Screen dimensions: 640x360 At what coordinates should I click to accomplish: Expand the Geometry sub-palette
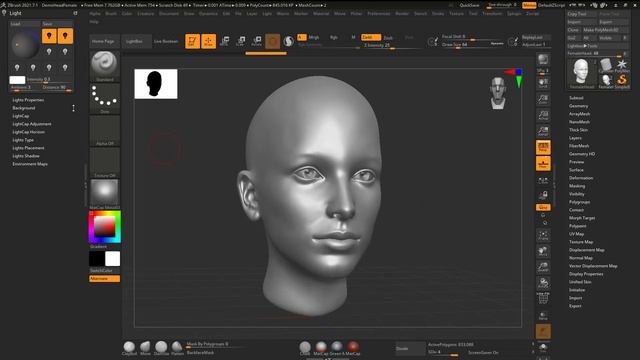point(578,106)
